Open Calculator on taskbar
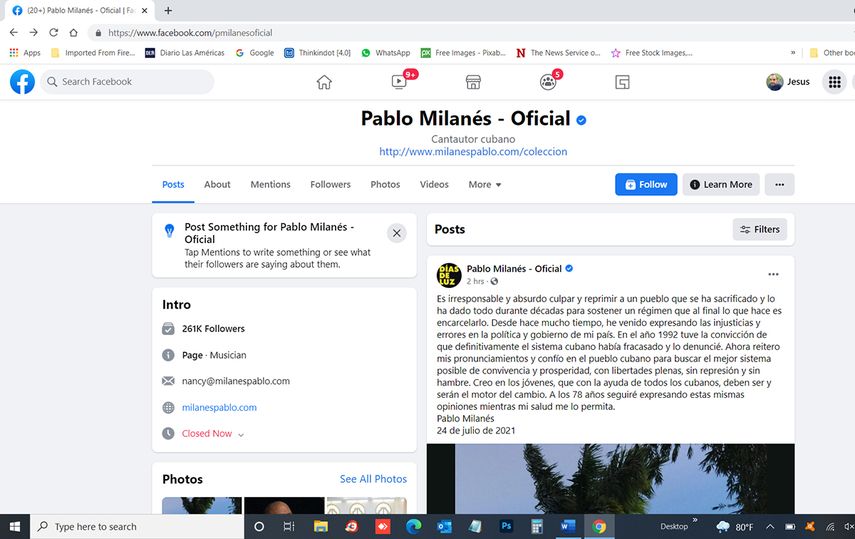855x539 pixels. click(x=537, y=526)
